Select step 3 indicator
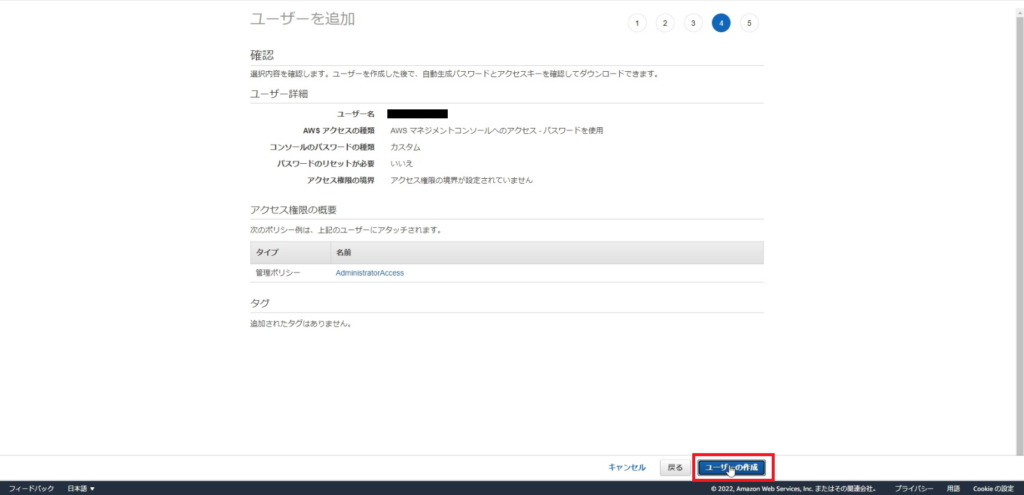 [x=693, y=23]
